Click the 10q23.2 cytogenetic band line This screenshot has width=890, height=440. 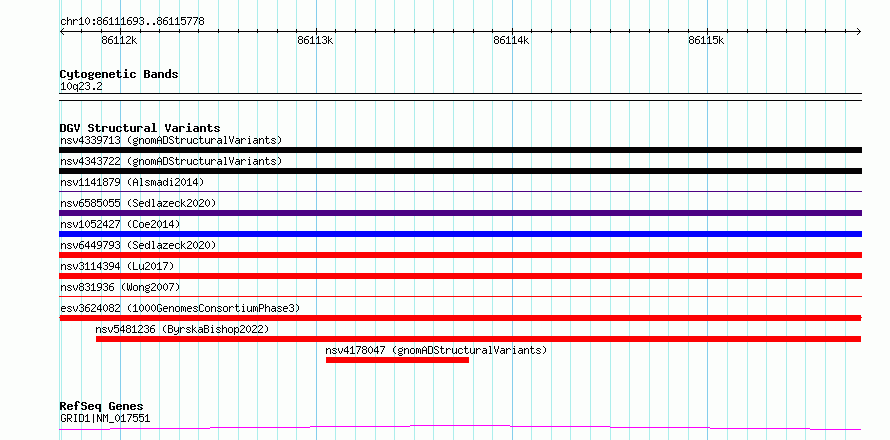pos(460,97)
